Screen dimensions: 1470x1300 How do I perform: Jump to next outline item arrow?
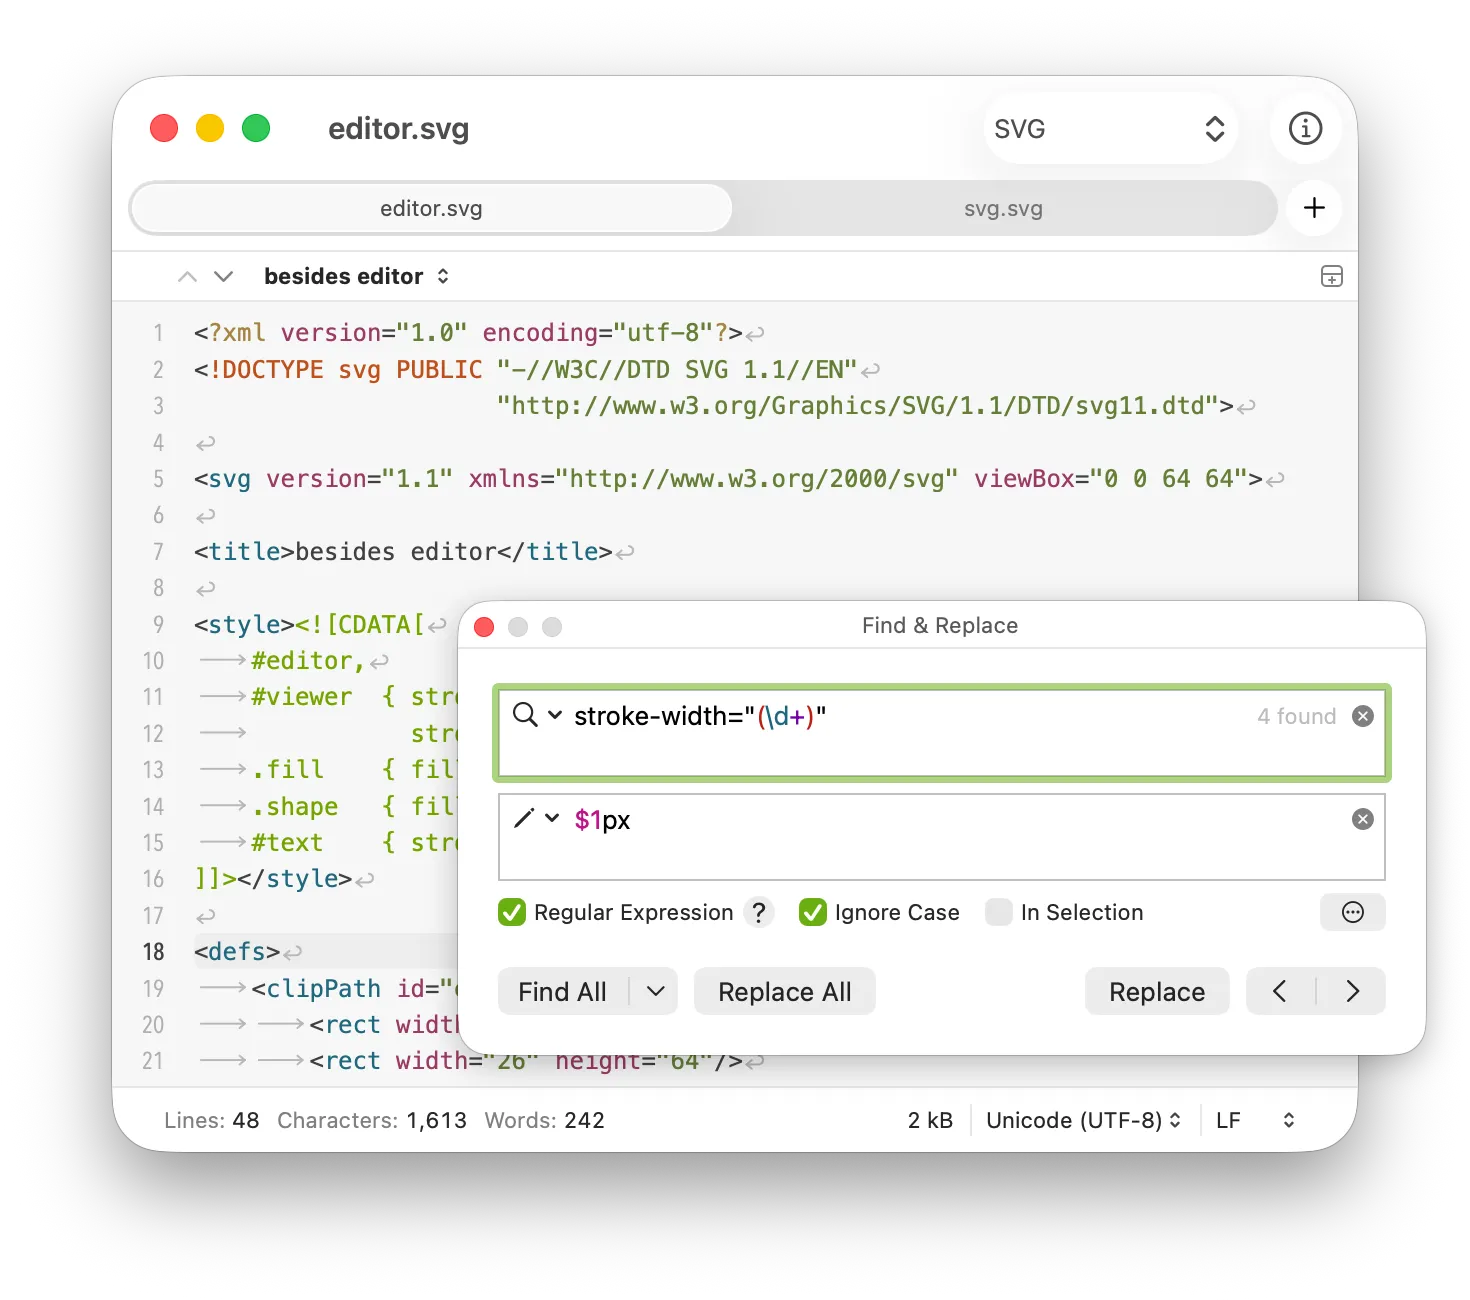click(x=224, y=277)
